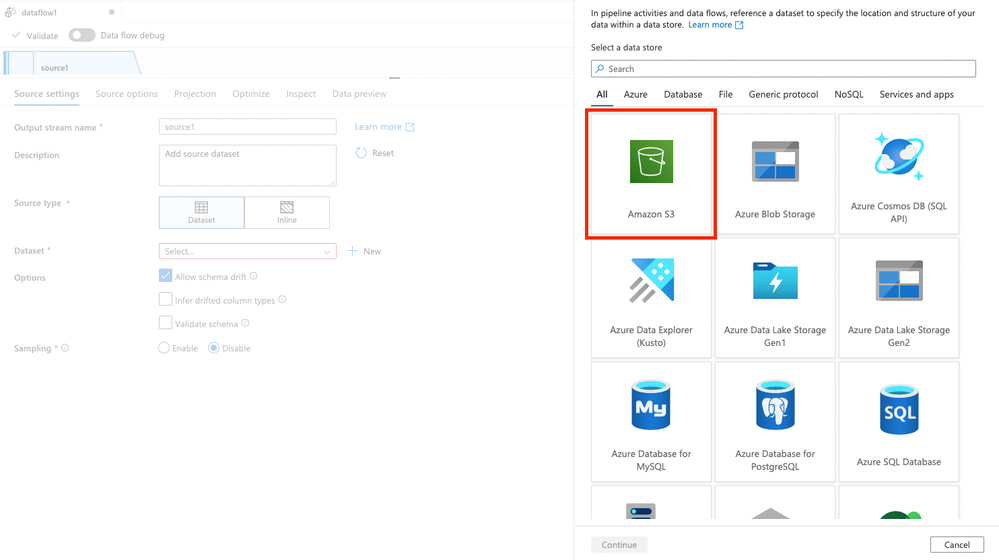Open the Projection tab

pos(195,94)
